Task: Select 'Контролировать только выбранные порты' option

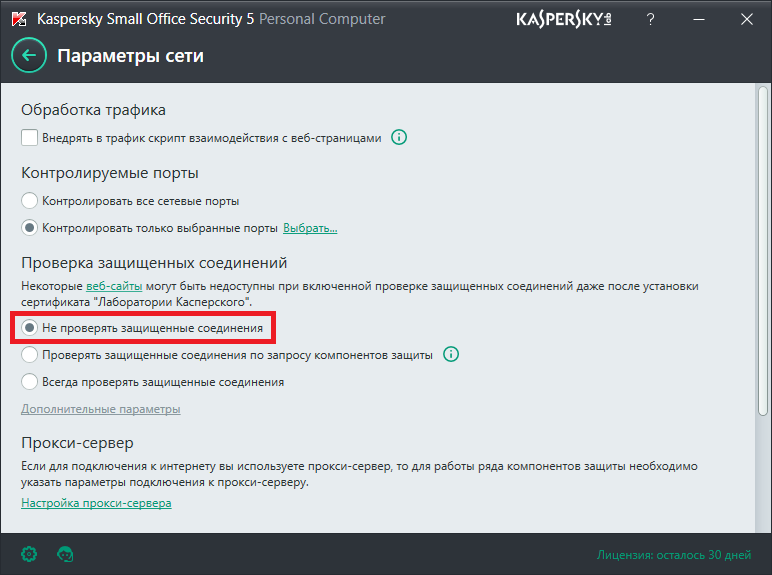Action: click(30, 228)
